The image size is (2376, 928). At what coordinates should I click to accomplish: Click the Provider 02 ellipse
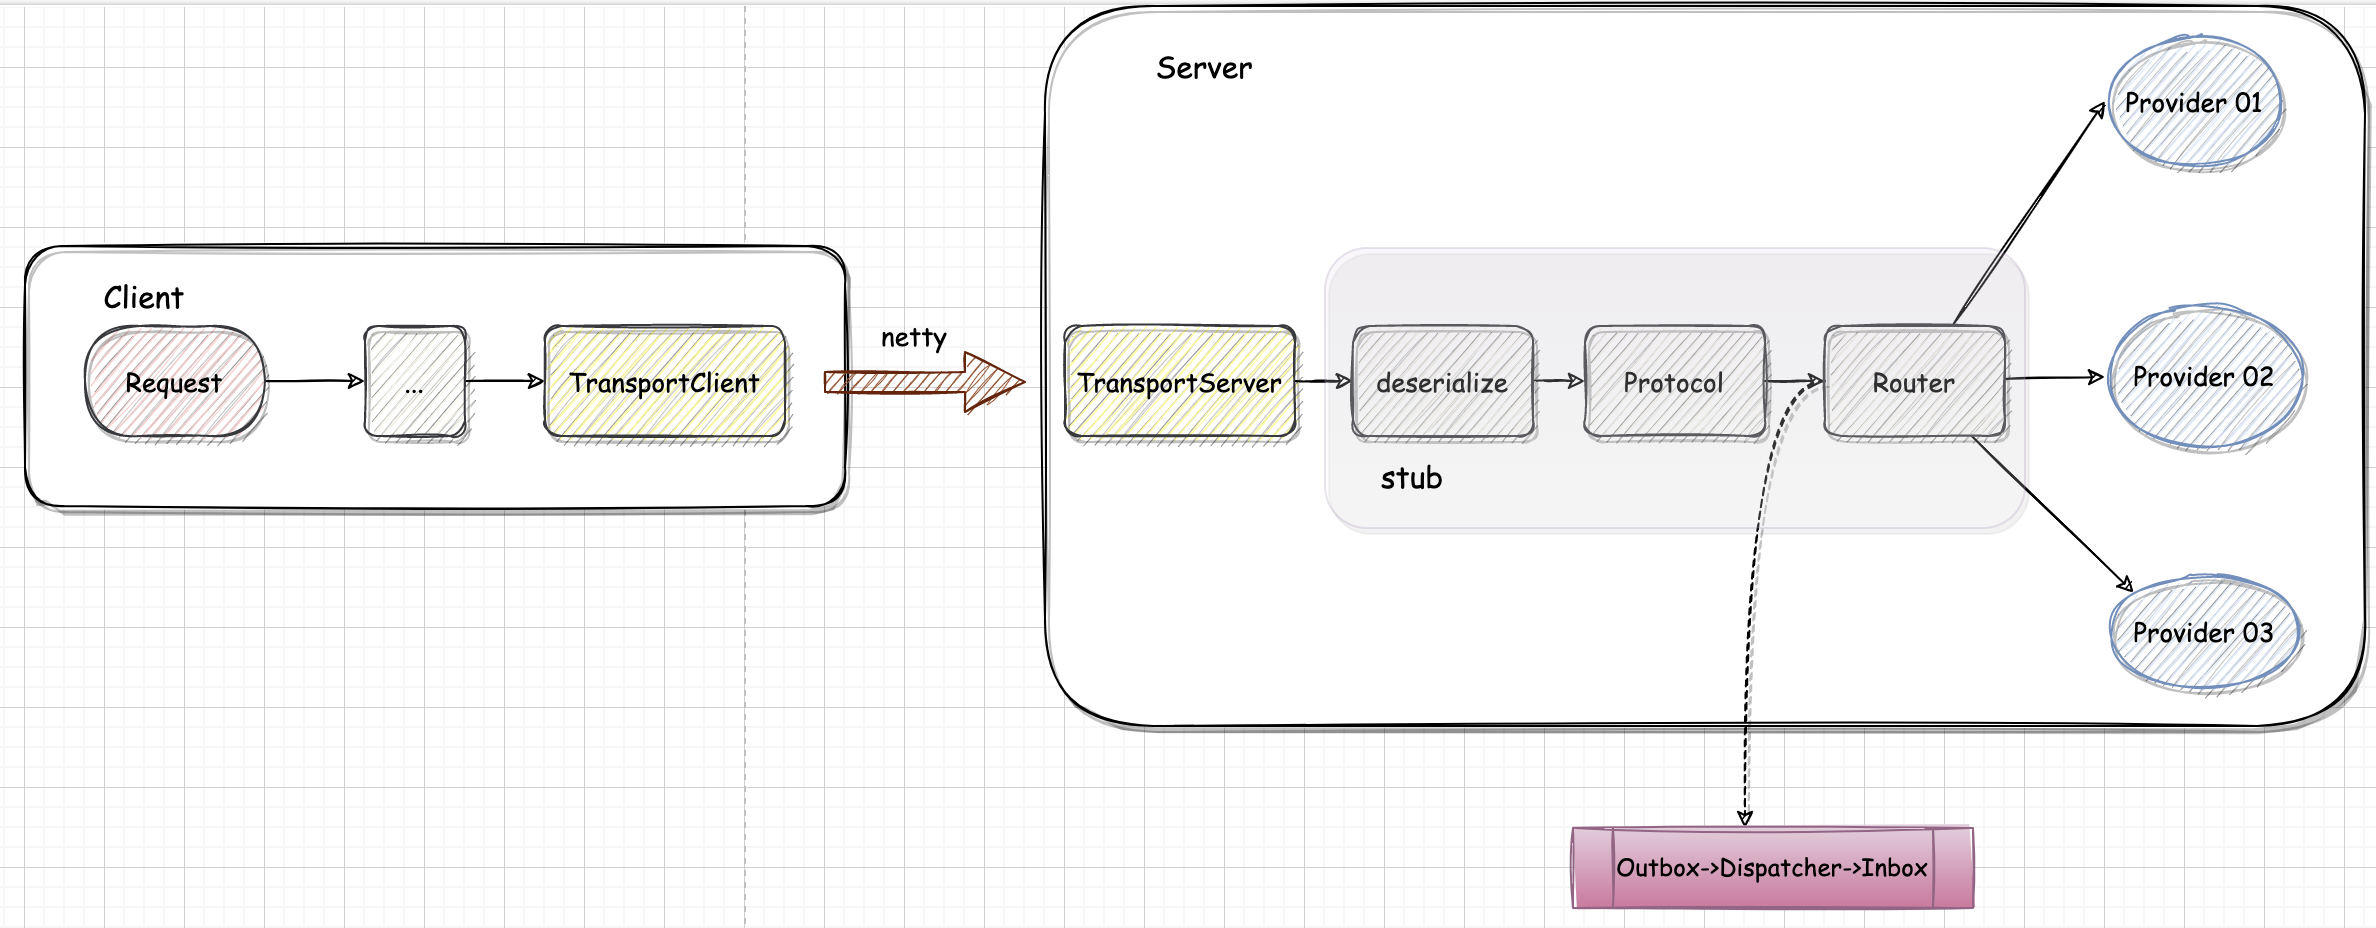point(2205,378)
